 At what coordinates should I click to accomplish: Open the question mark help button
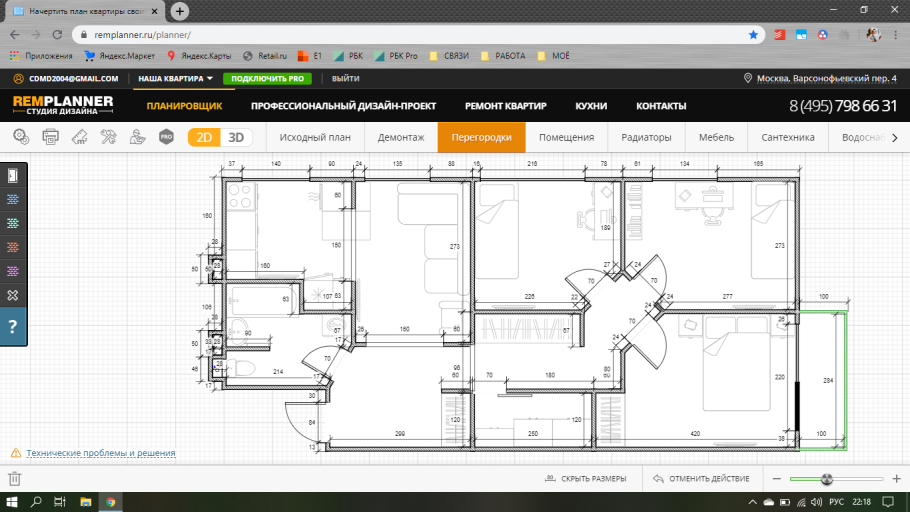13,327
